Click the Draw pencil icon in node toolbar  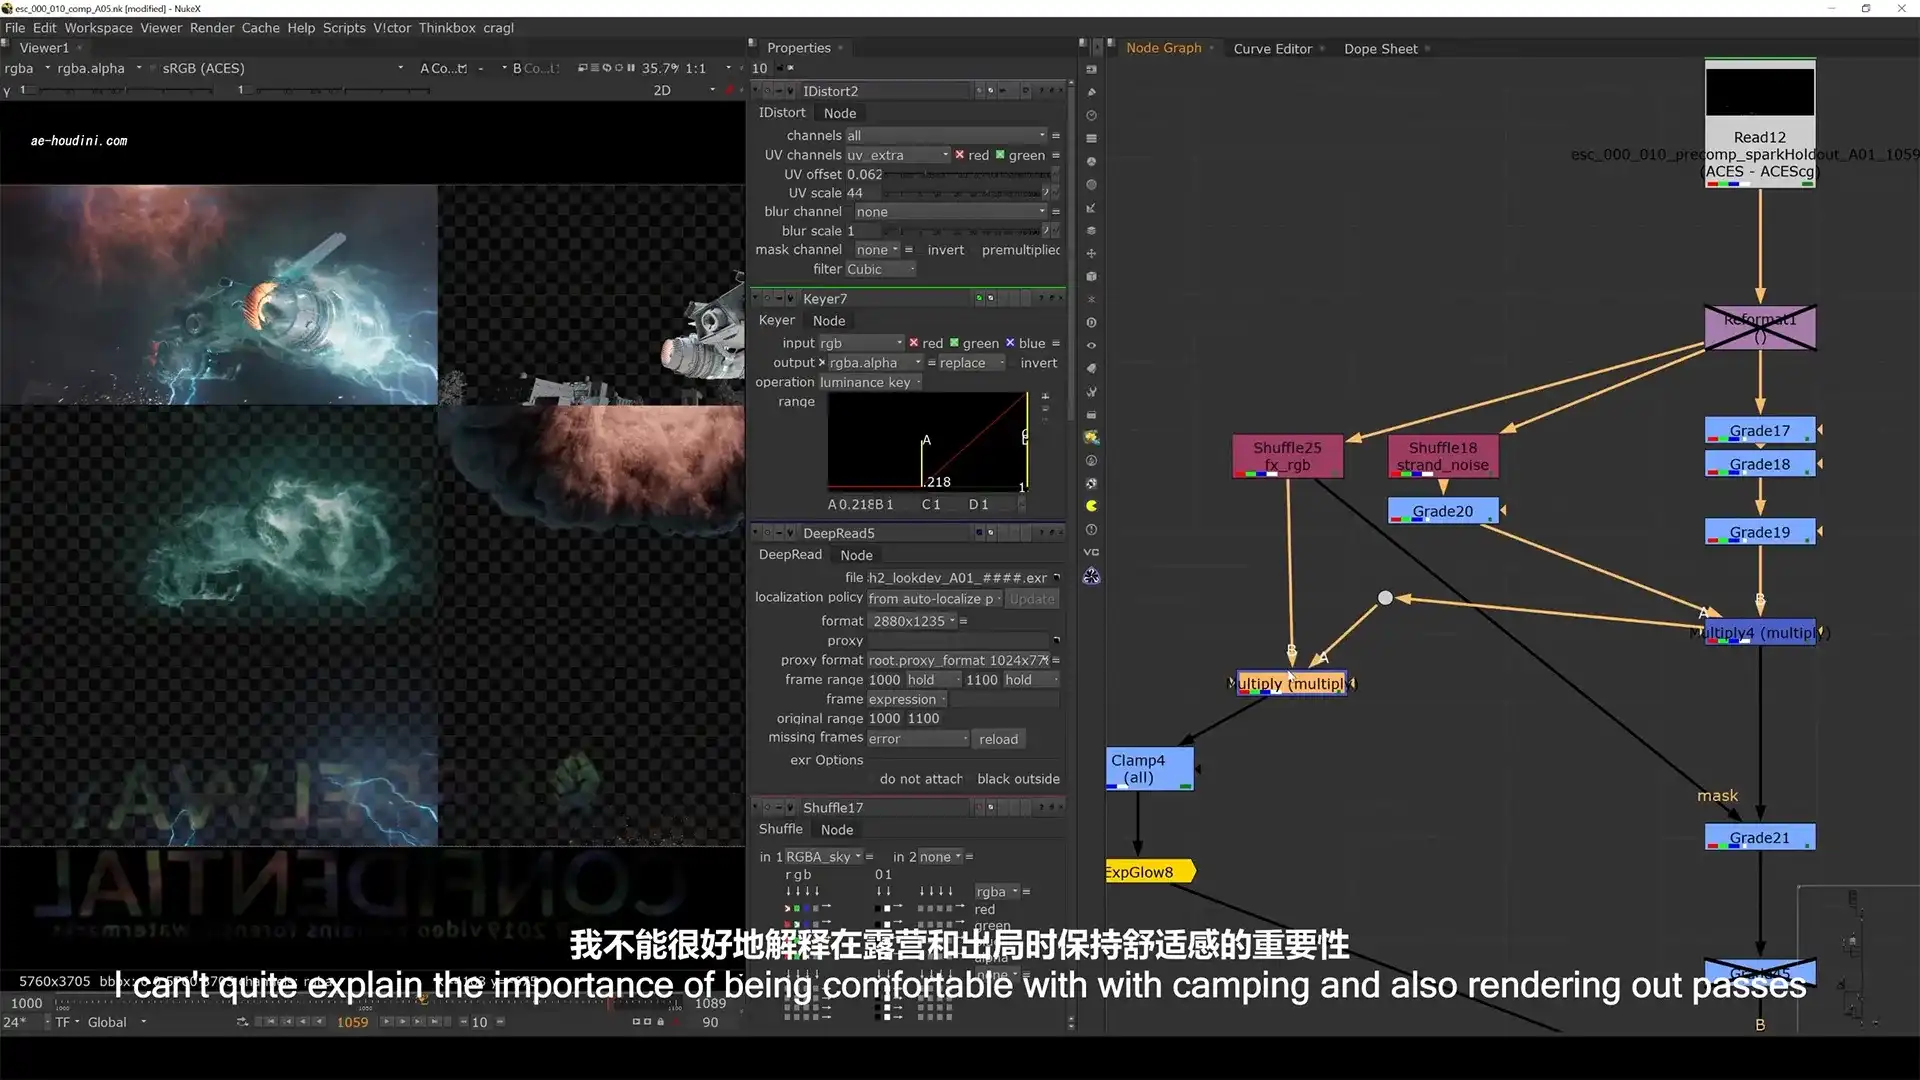[1091, 92]
